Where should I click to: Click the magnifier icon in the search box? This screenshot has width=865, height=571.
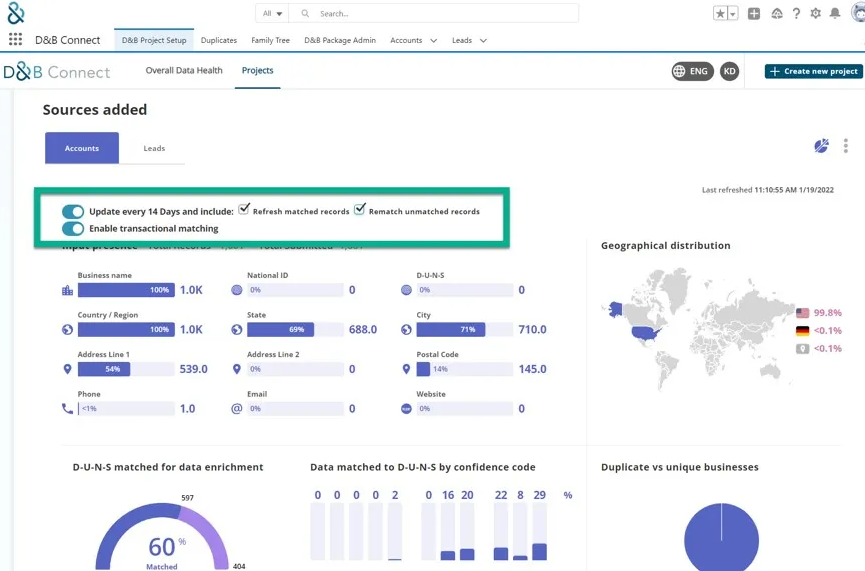(305, 13)
